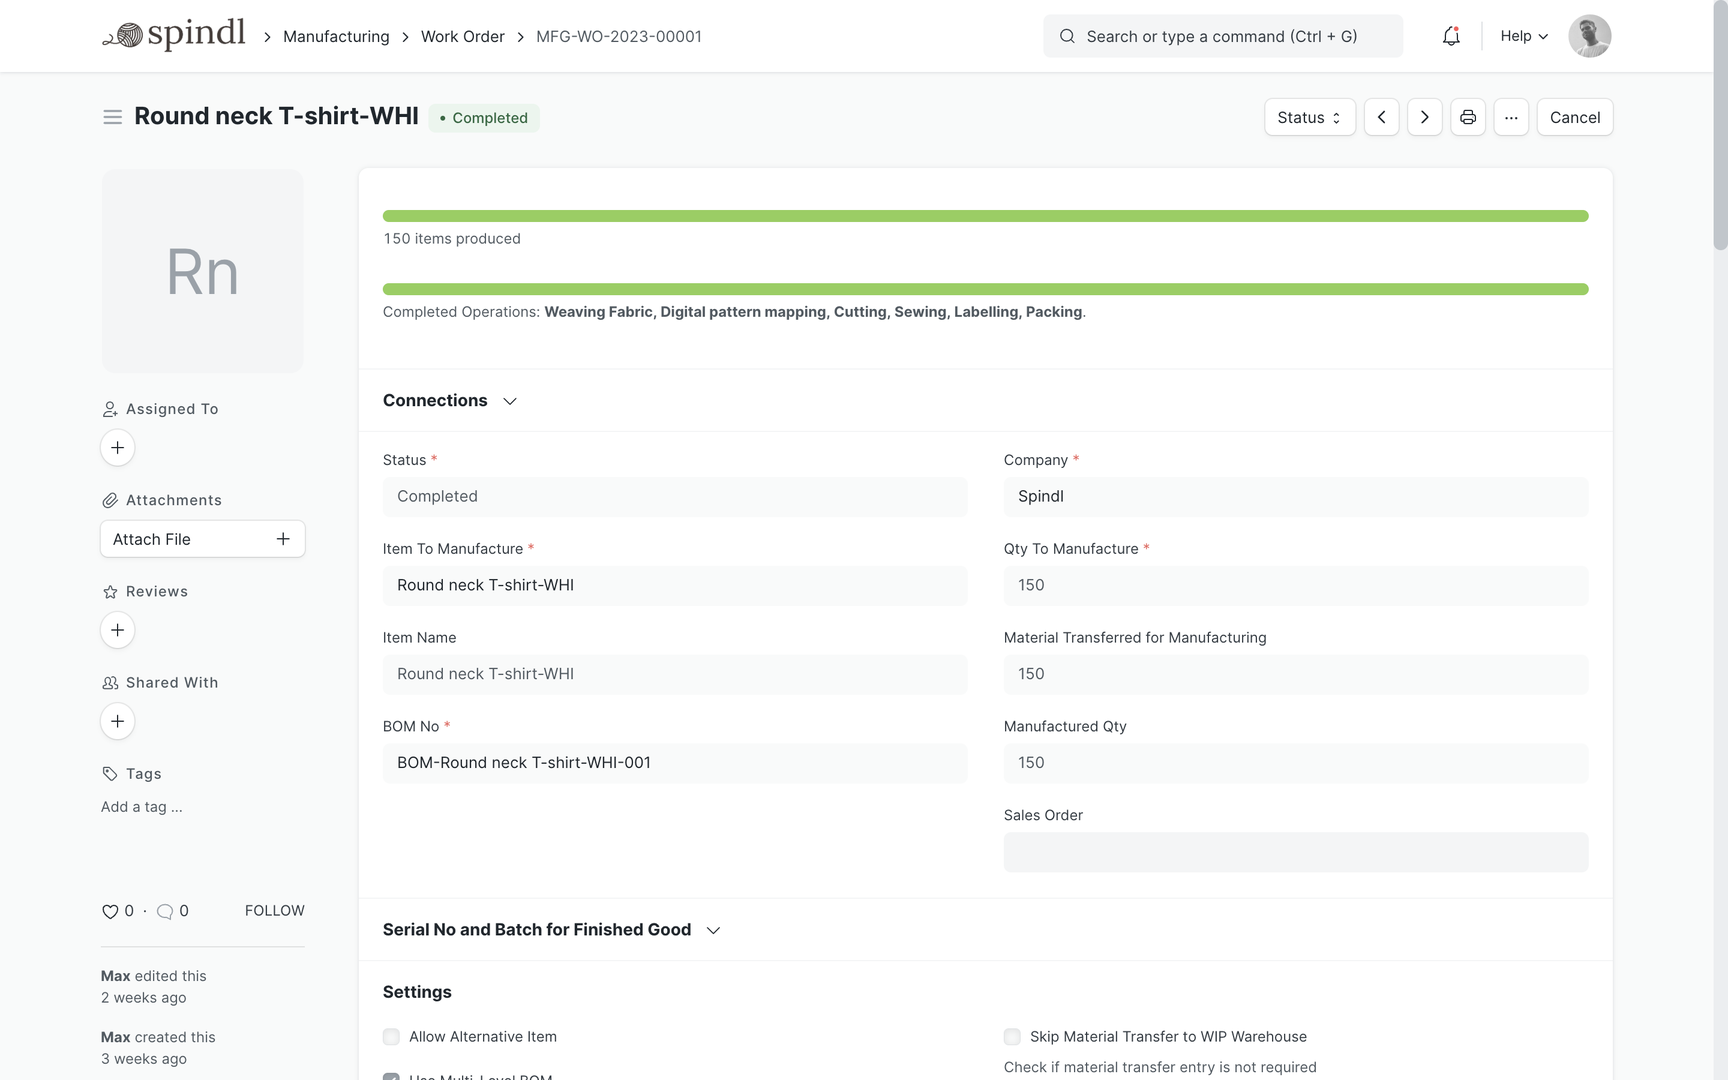This screenshot has height=1080, width=1728.
Task: Click the items produced progress bar
Action: coord(985,215)
